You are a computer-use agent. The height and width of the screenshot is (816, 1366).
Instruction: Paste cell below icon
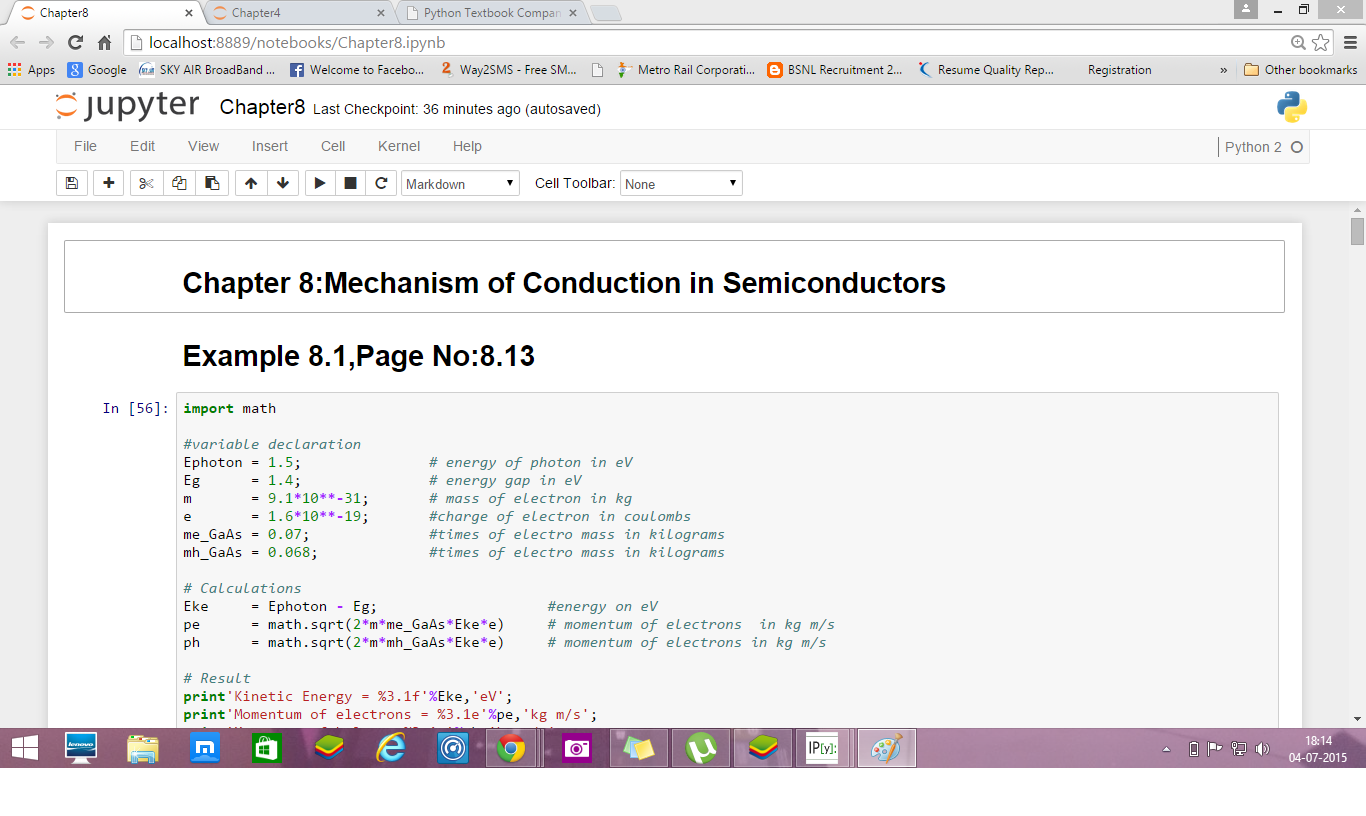[x=211, y=183]
